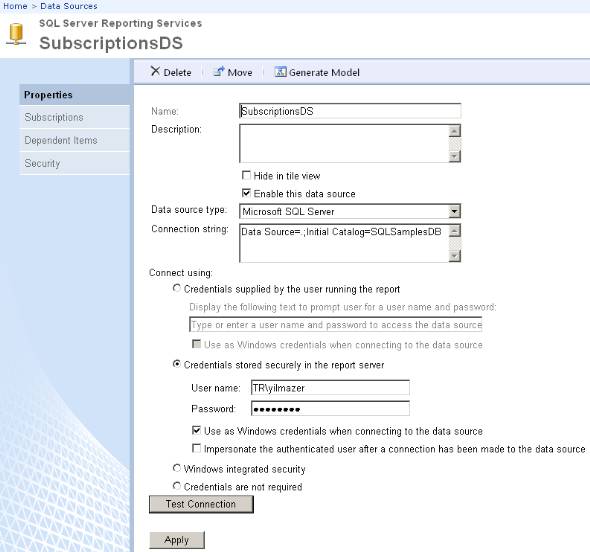Image resolution: width=590 pixels, height=552 pixels.
Task: Choose Windows integrated security option
Action: pos(176,468)
